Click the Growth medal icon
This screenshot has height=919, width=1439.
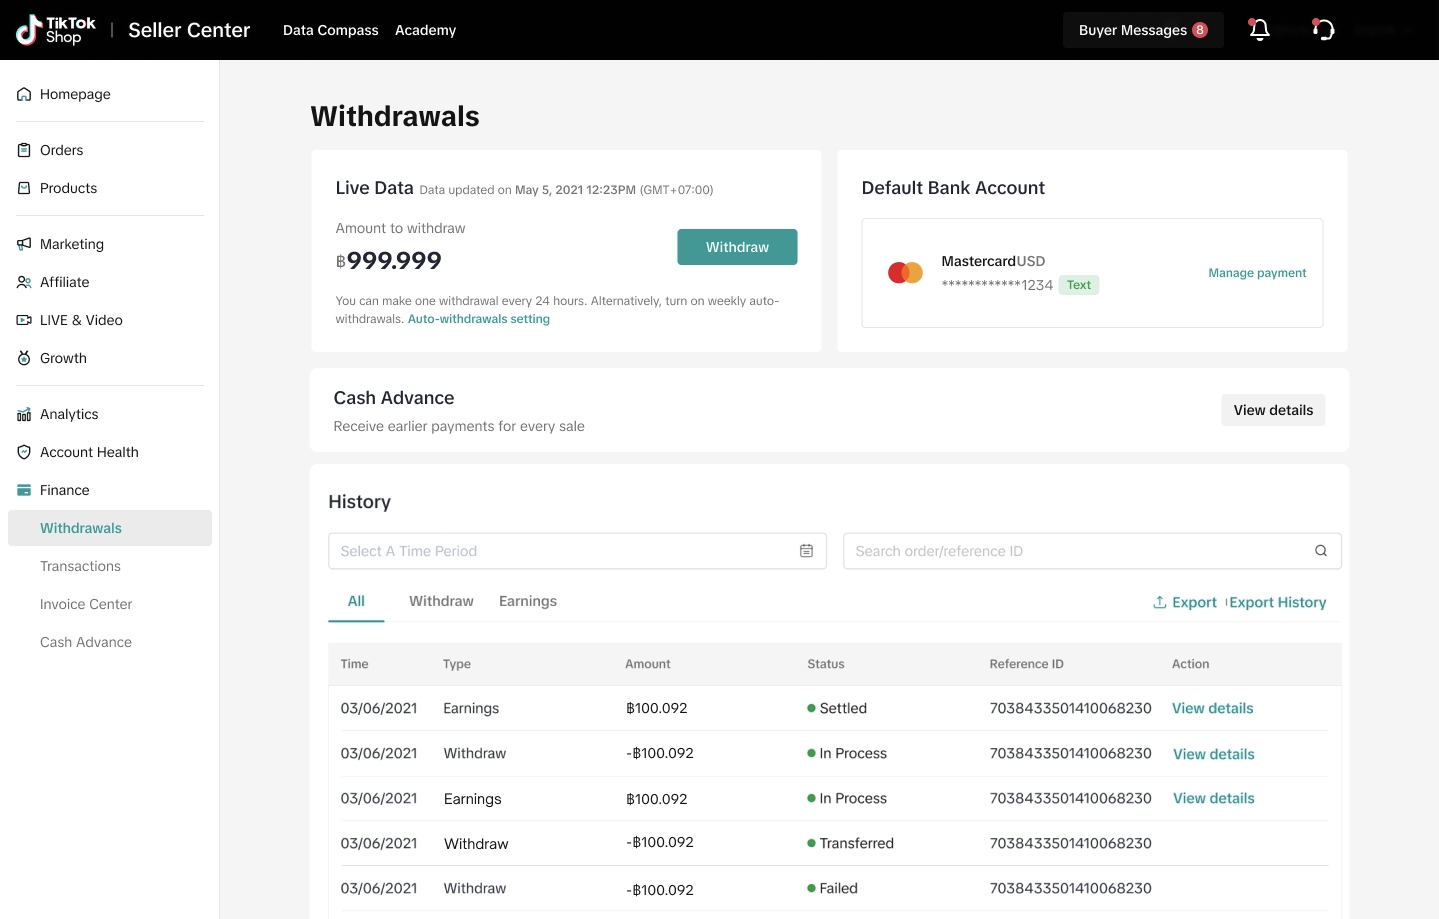(x=24, y=358)
